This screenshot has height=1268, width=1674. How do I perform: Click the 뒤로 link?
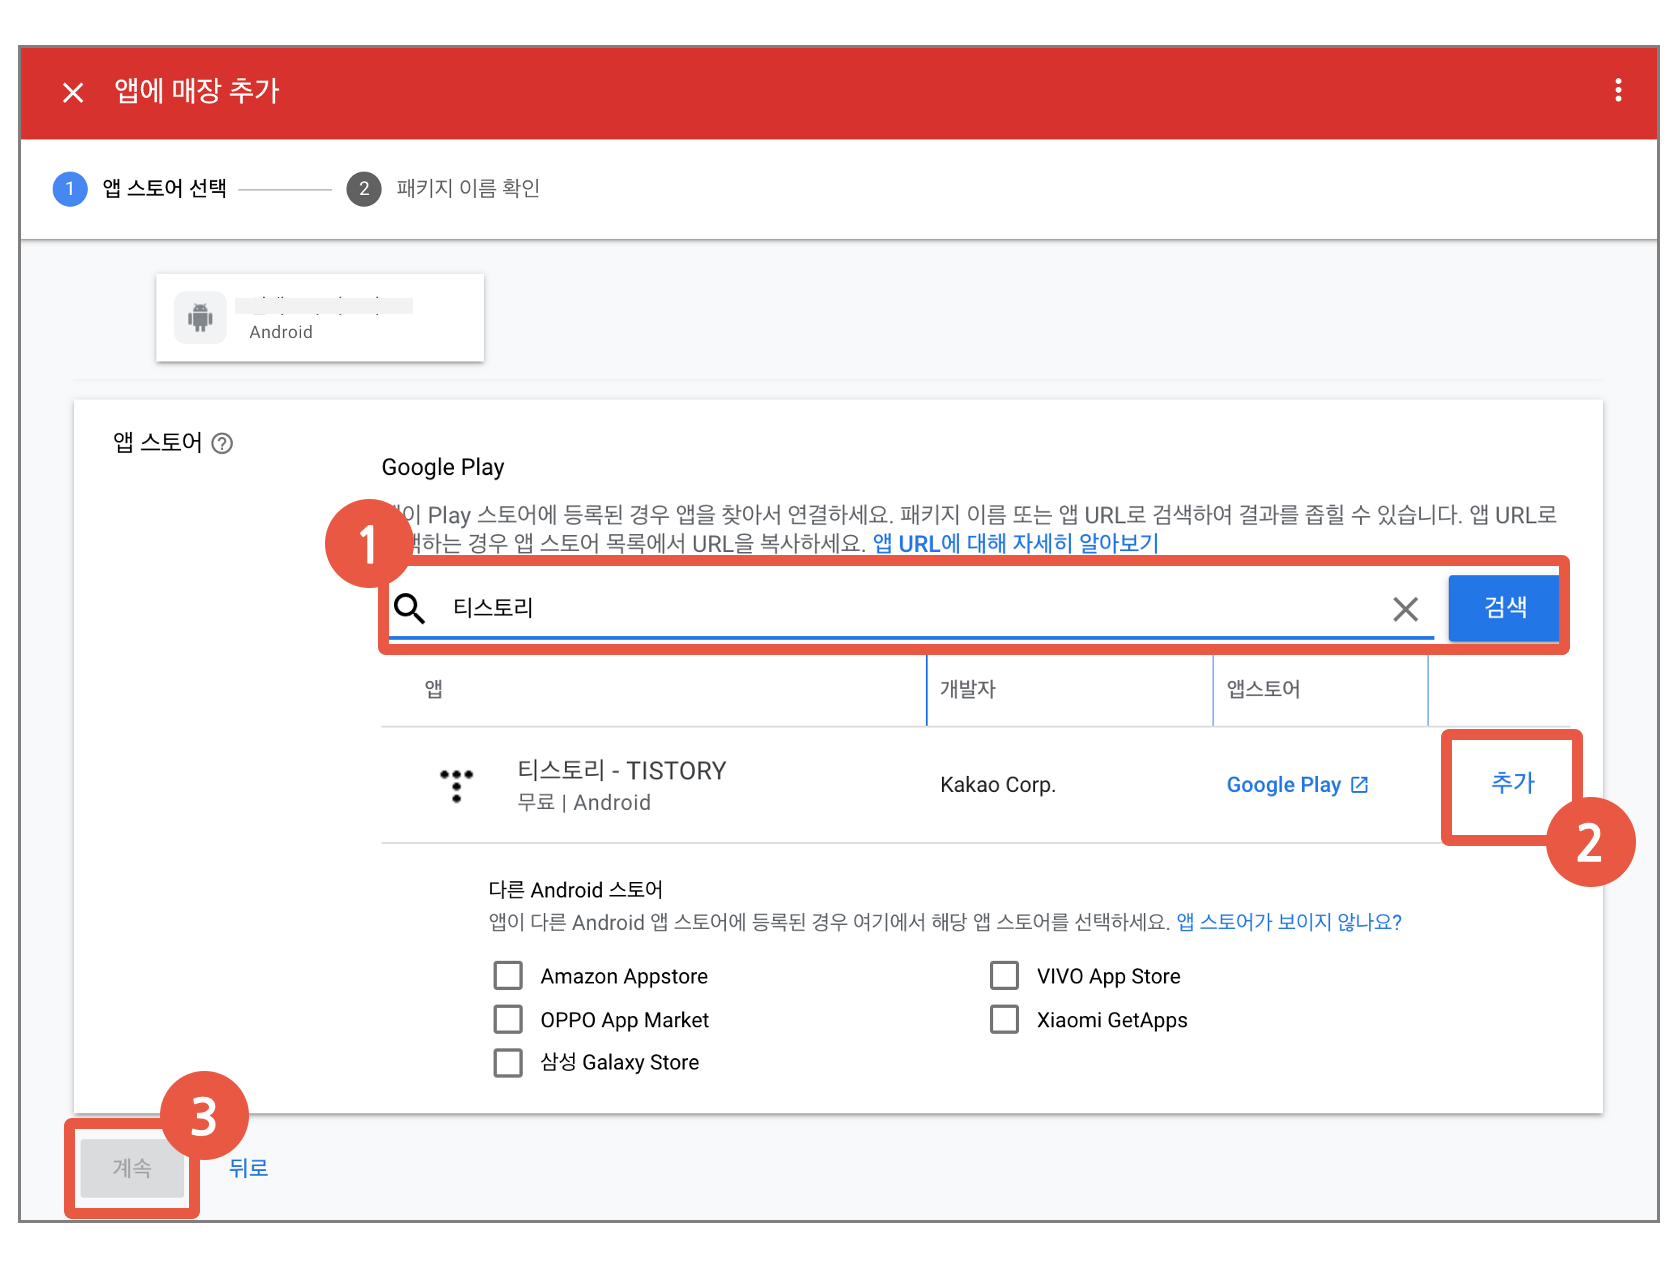[248, 1168]
